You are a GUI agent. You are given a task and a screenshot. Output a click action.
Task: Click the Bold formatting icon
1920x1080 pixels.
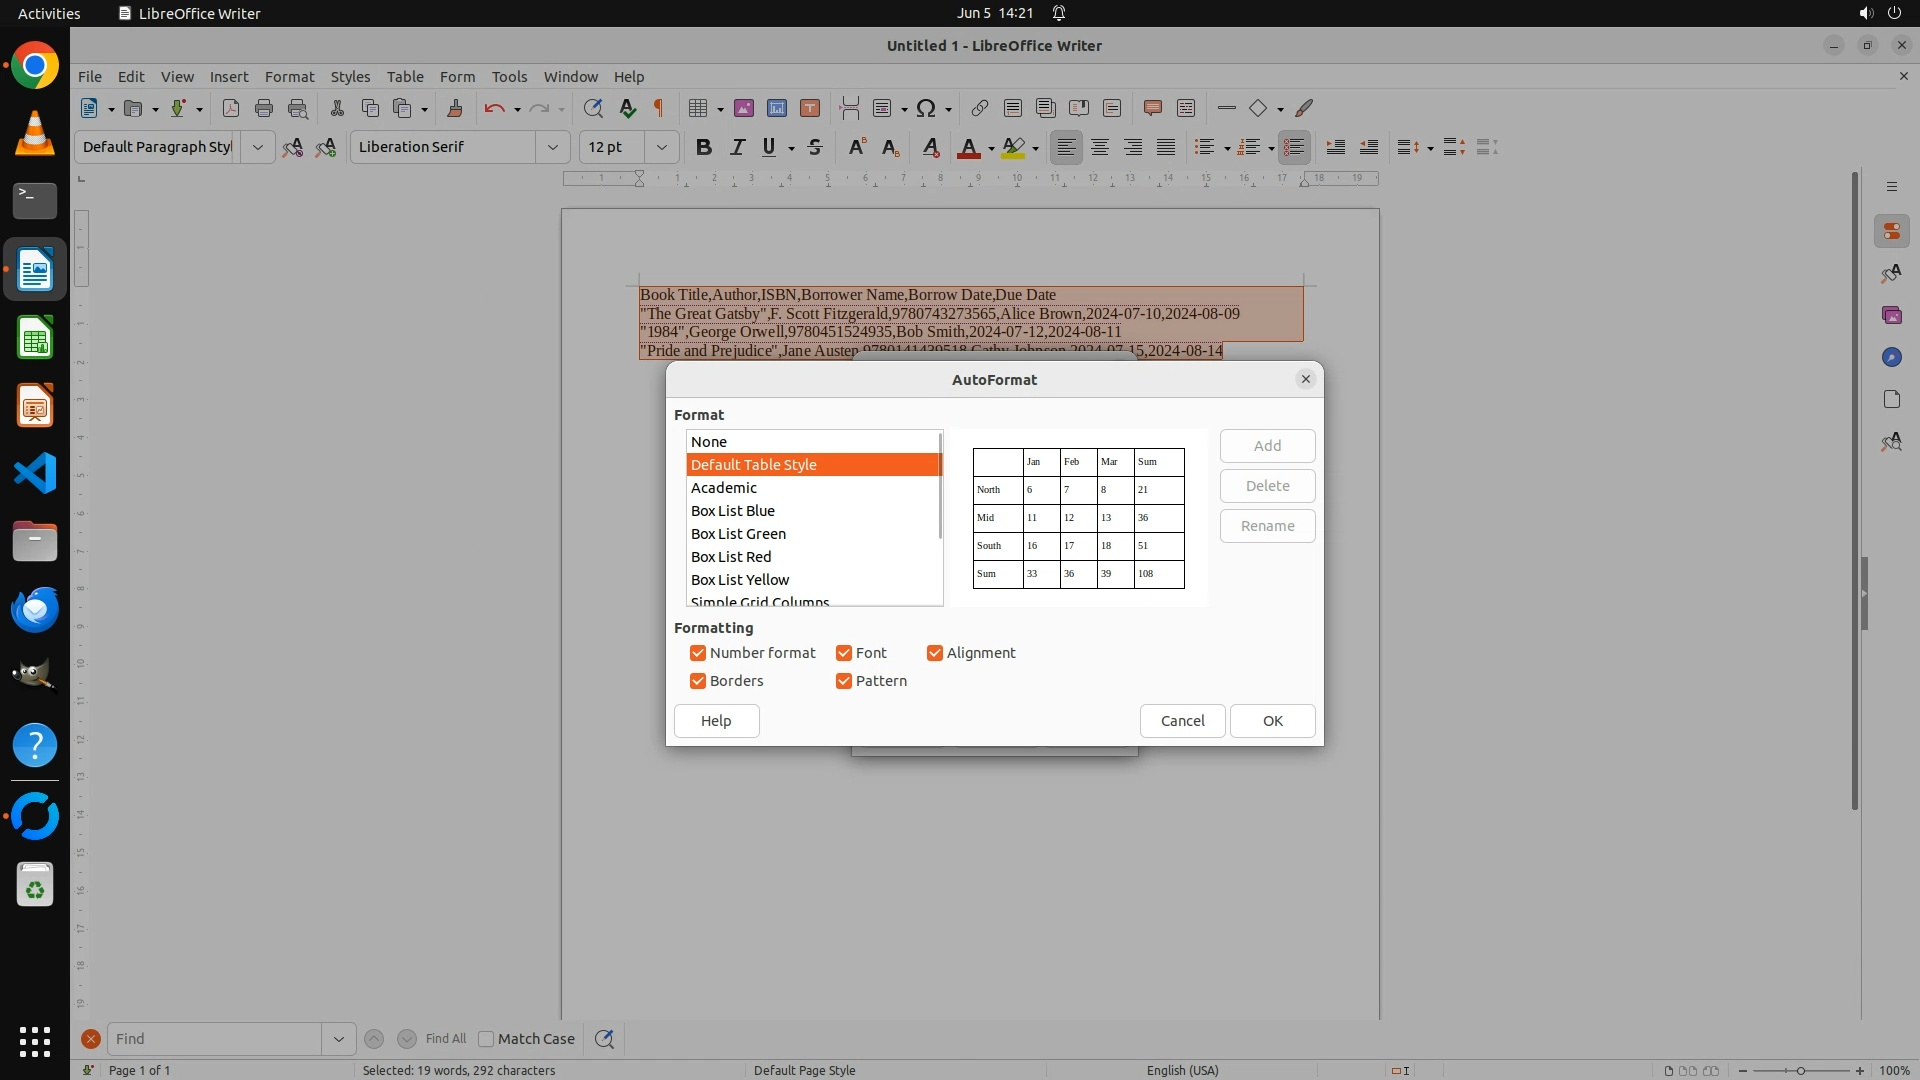click(704, 147)
